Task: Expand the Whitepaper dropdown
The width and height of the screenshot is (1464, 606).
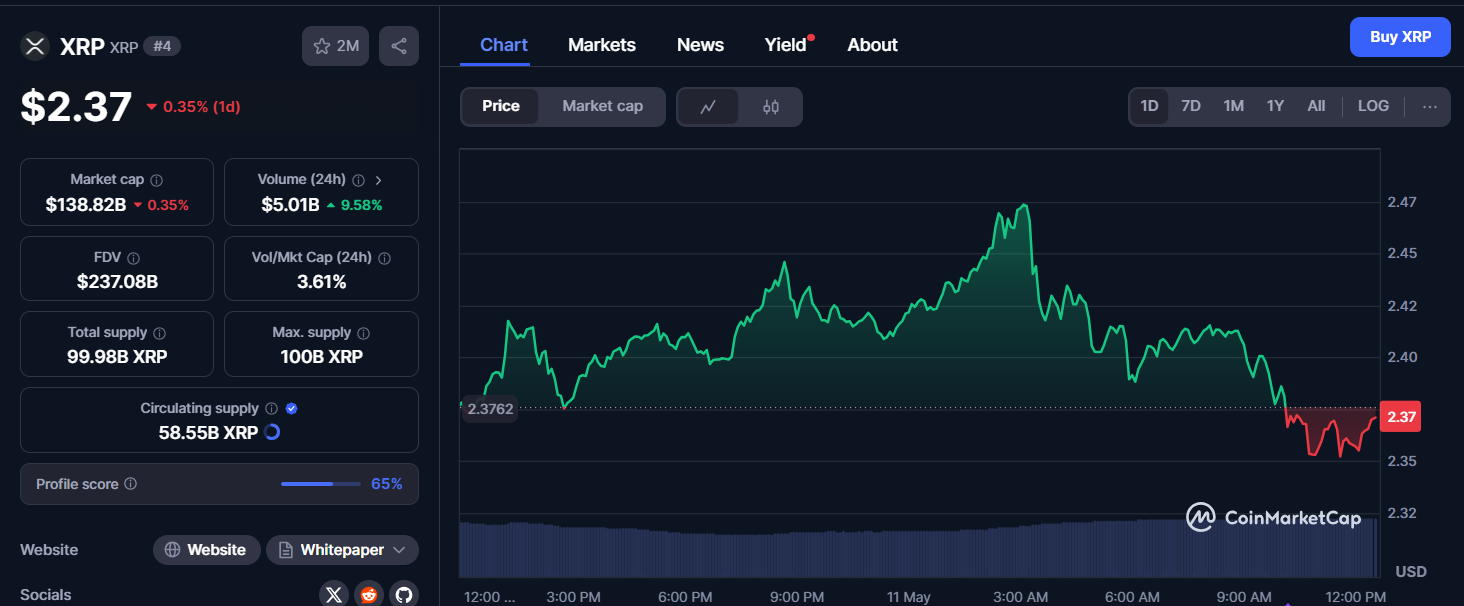Action: click(342, 550)
